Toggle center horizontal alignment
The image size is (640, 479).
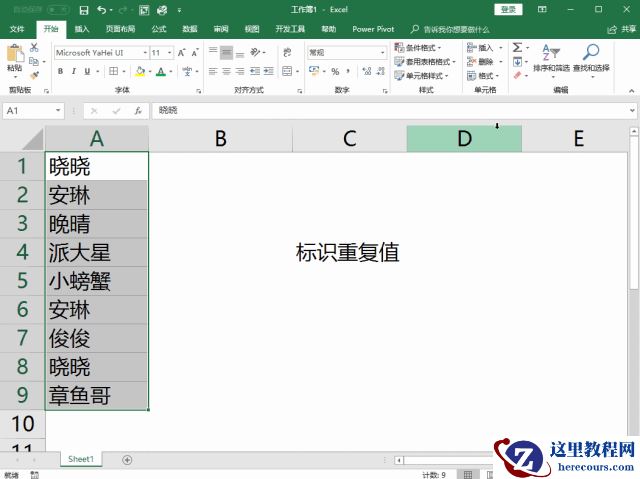point(226,71)
